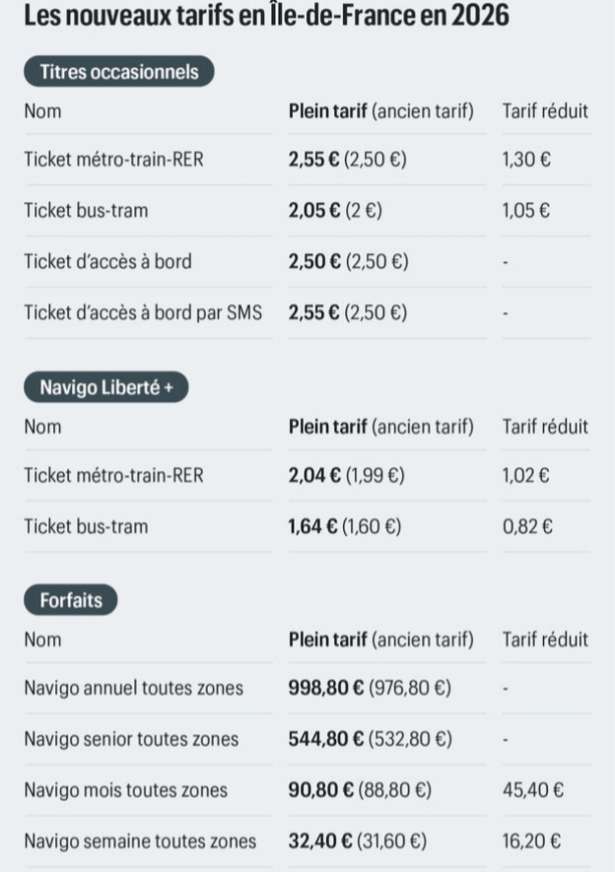Click the 45,40 € reduced monthly fare
Screen dimensions: 615x872
point(532,790)
